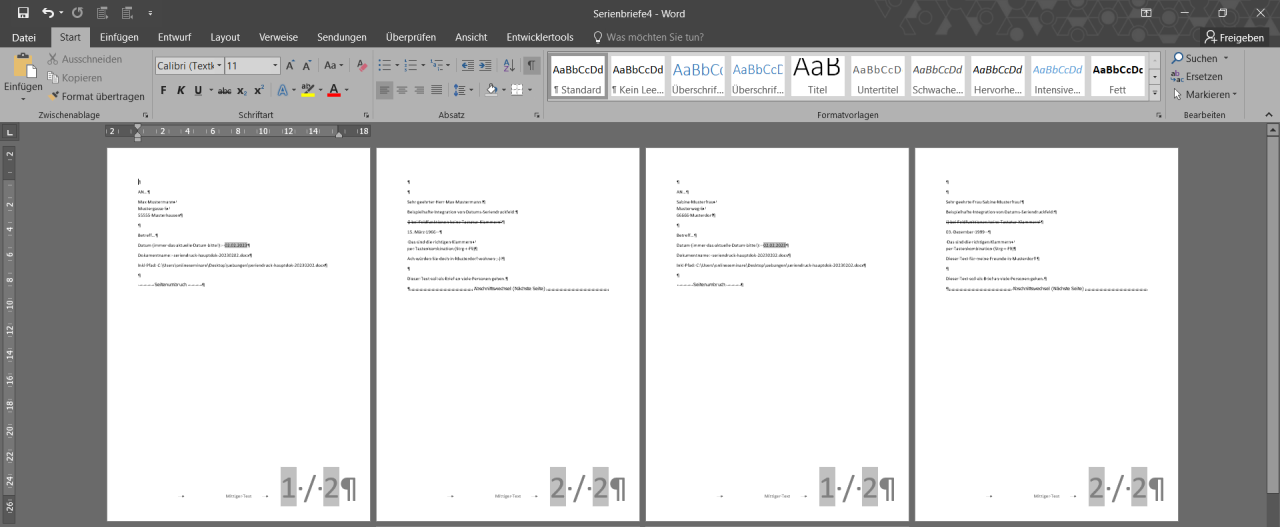Screen dimensions: 1280x527
Task: Open the undo history dropdown arrow
Action: (60, 12)
